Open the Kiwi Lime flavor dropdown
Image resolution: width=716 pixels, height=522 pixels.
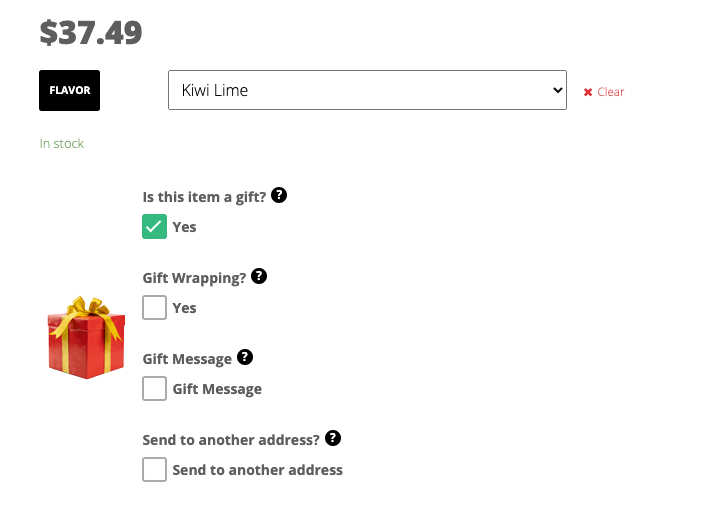pyautogui.click(x=367, y=90)
